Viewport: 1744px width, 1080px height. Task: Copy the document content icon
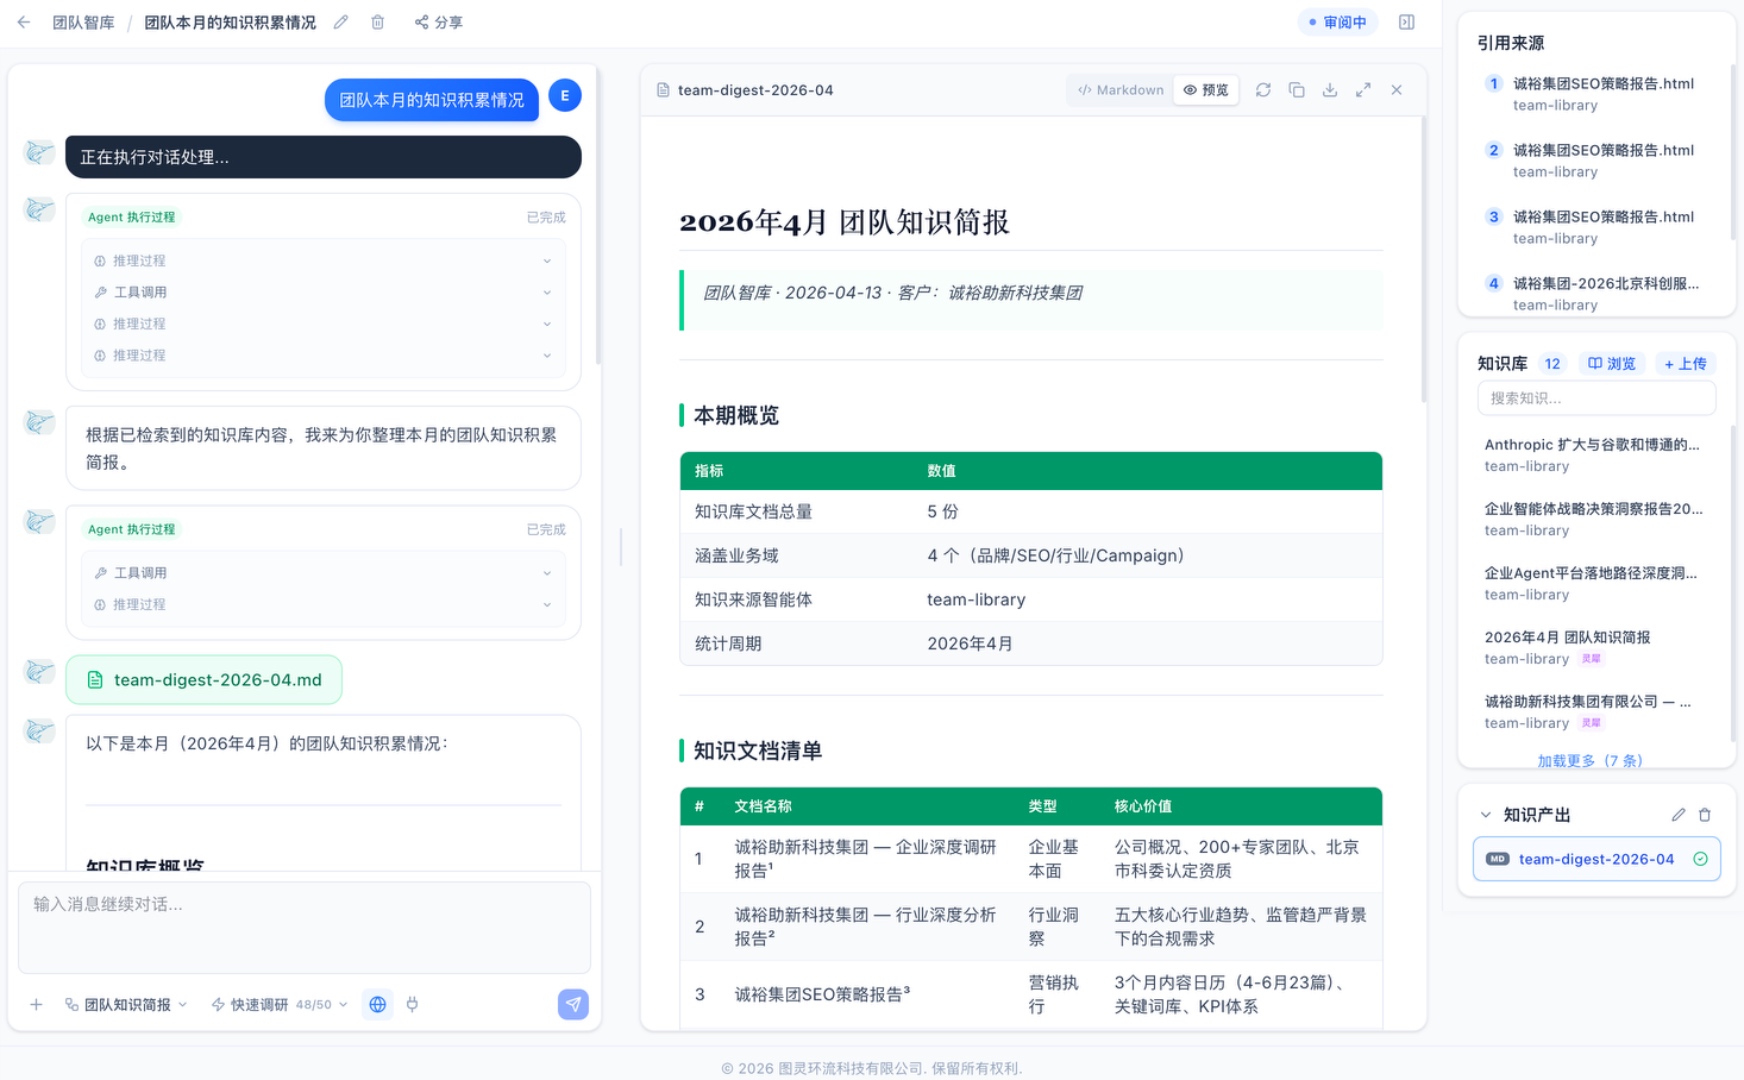pos(1297,90)
